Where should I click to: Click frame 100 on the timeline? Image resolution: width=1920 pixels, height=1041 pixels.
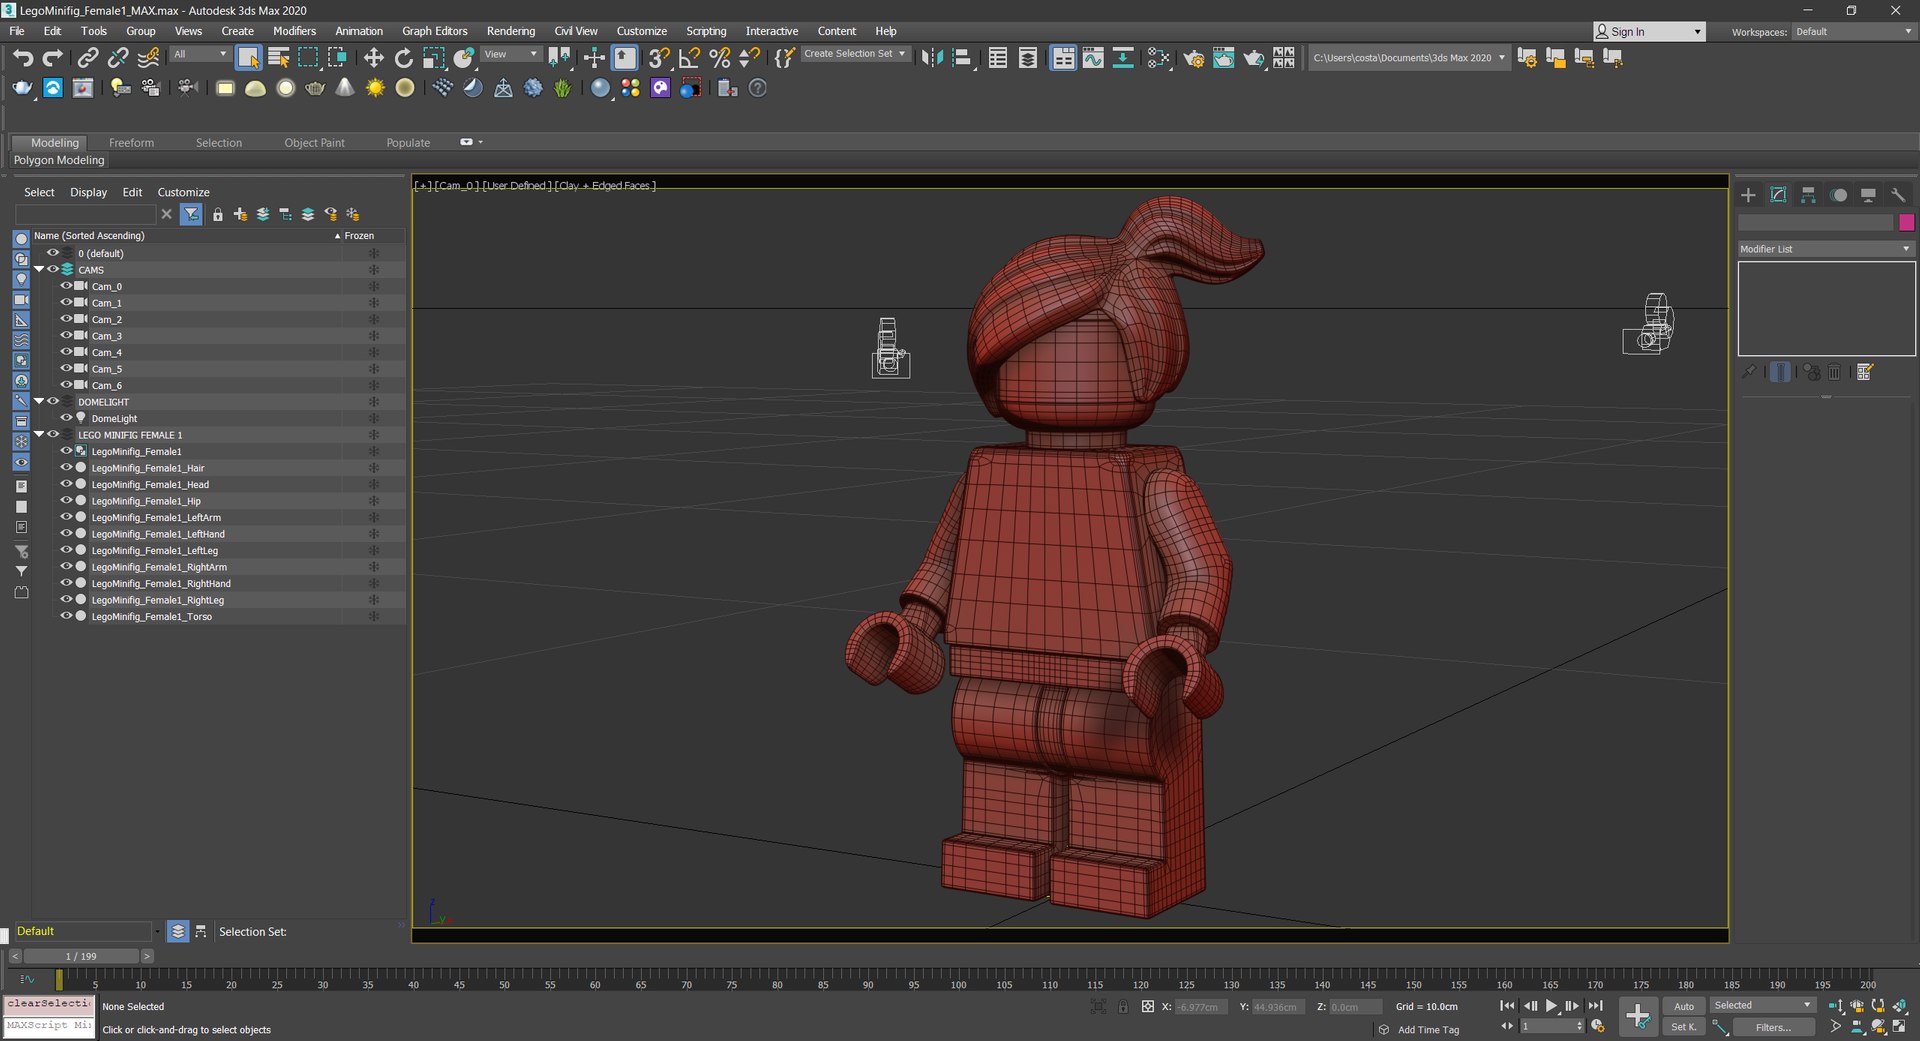click(958, 980)
